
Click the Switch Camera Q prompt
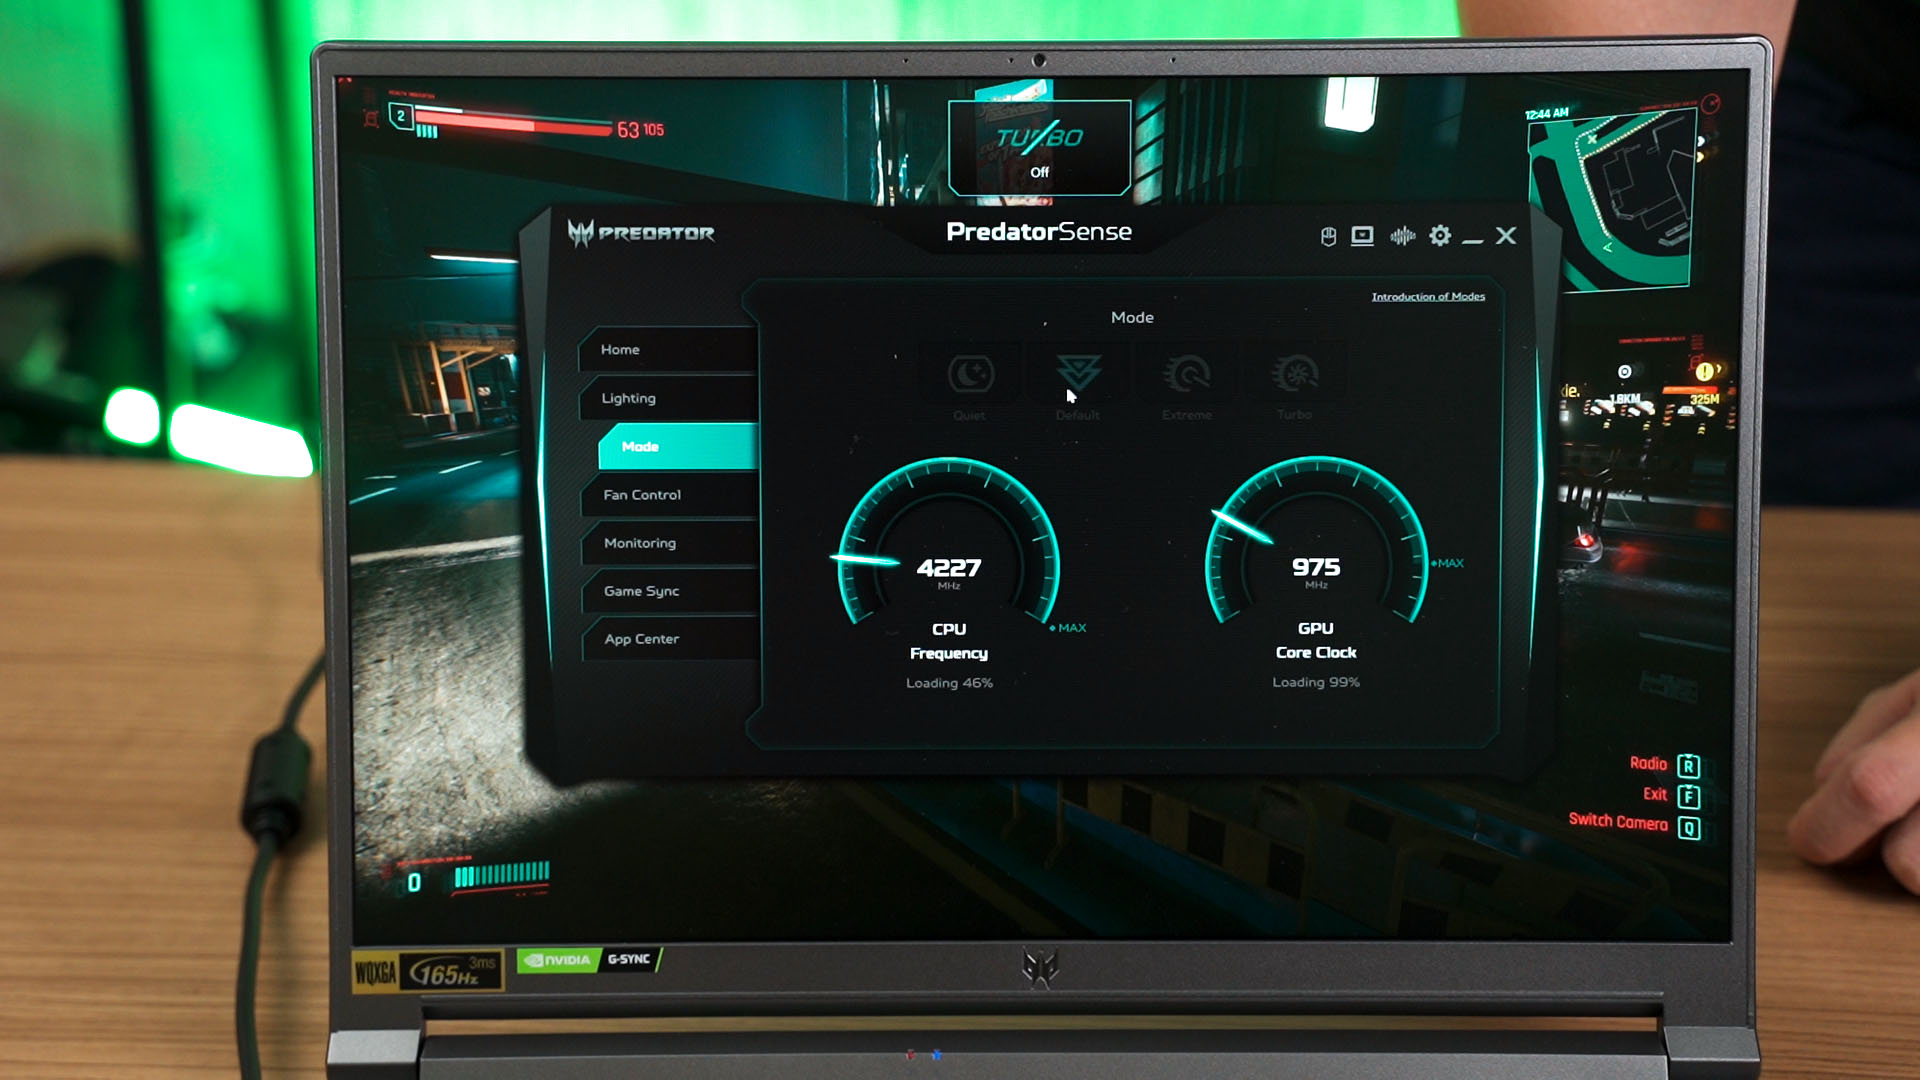tap(1634, 824)
